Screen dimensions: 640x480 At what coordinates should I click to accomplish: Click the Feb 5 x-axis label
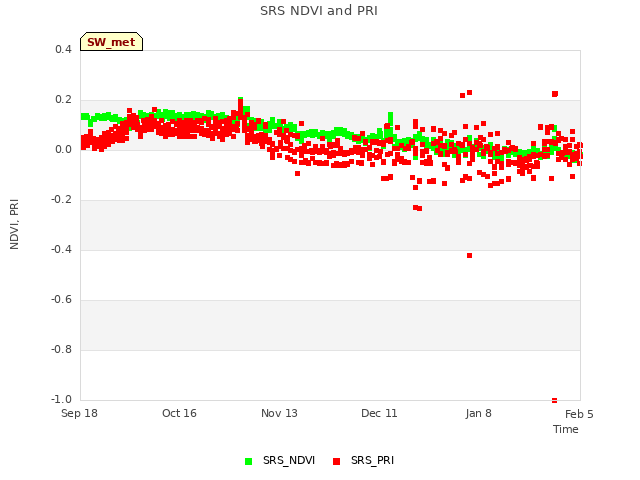pyautogui.click(x=579, y=414)
